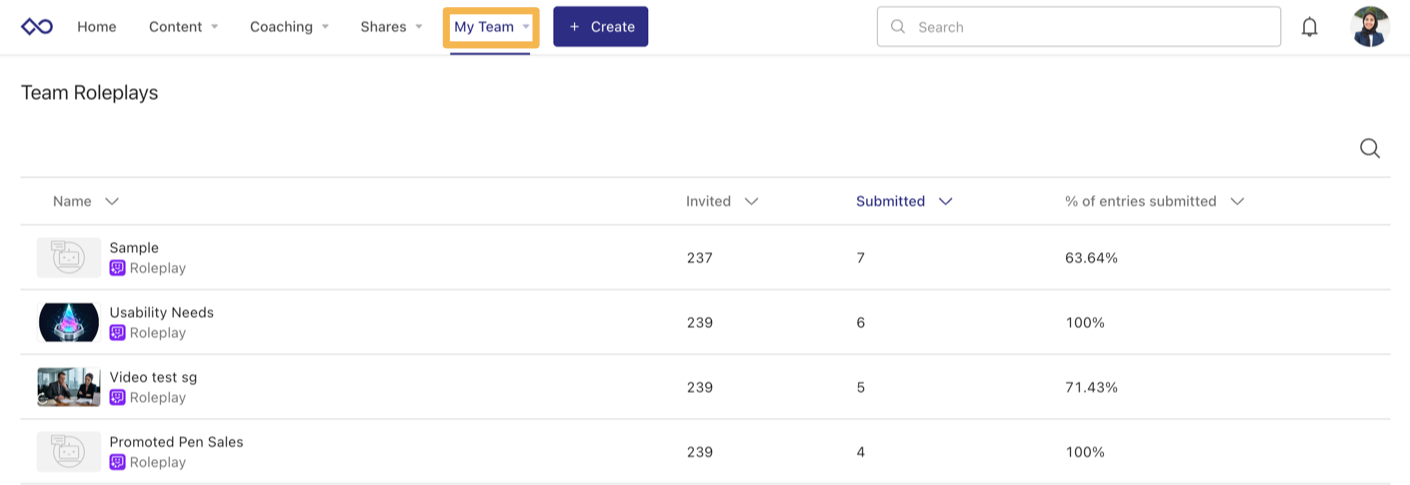
Task: Go to the Home menu item
Action: pos(97,27)
